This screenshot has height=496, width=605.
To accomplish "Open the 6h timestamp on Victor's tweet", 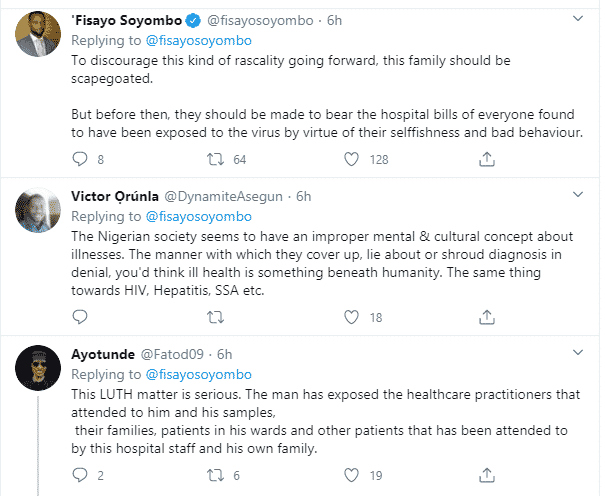I will click(x=305, y=197).
